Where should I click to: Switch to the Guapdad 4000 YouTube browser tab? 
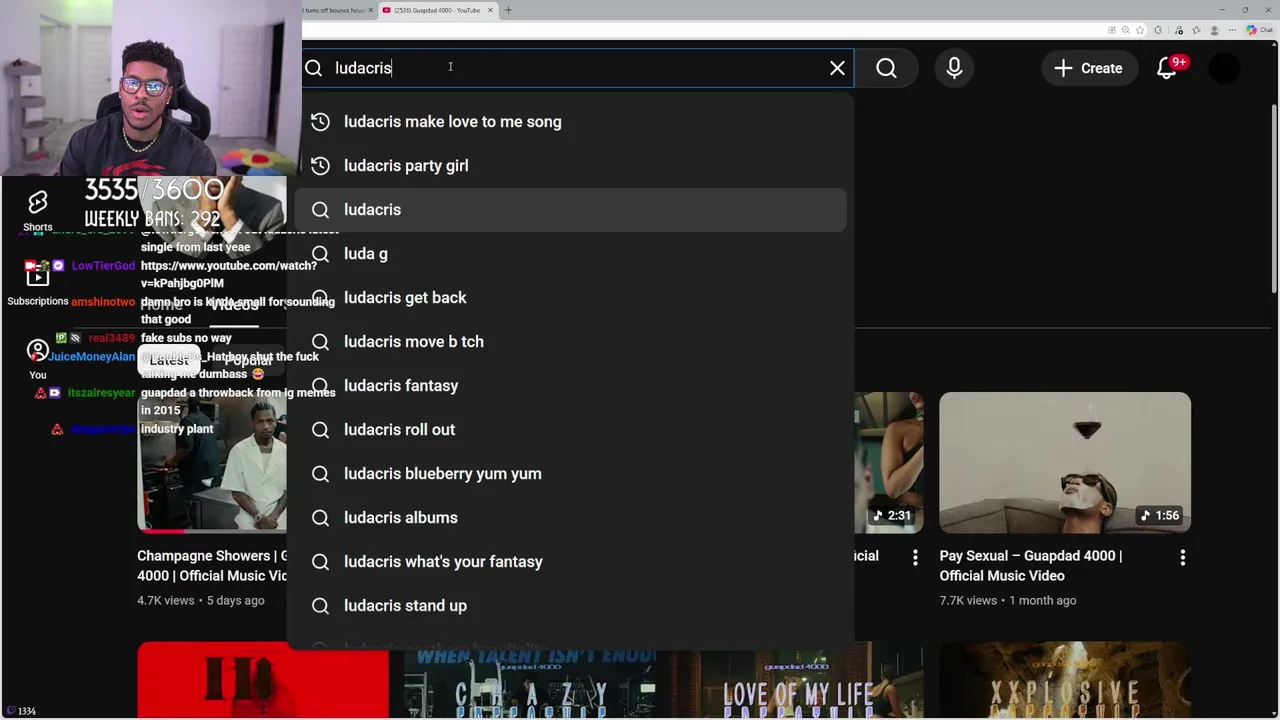pos(436,10)
